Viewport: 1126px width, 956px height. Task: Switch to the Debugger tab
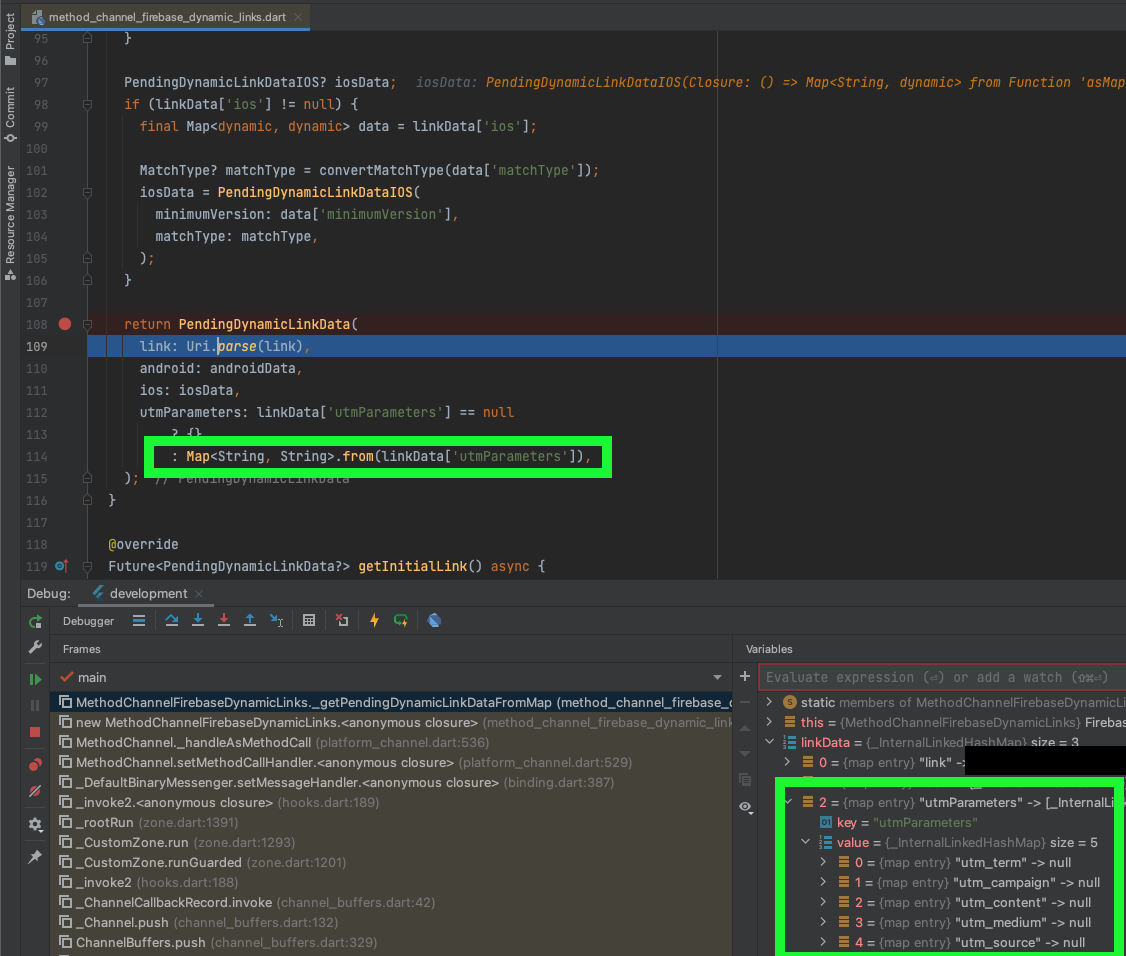click(x=88, y=621)
